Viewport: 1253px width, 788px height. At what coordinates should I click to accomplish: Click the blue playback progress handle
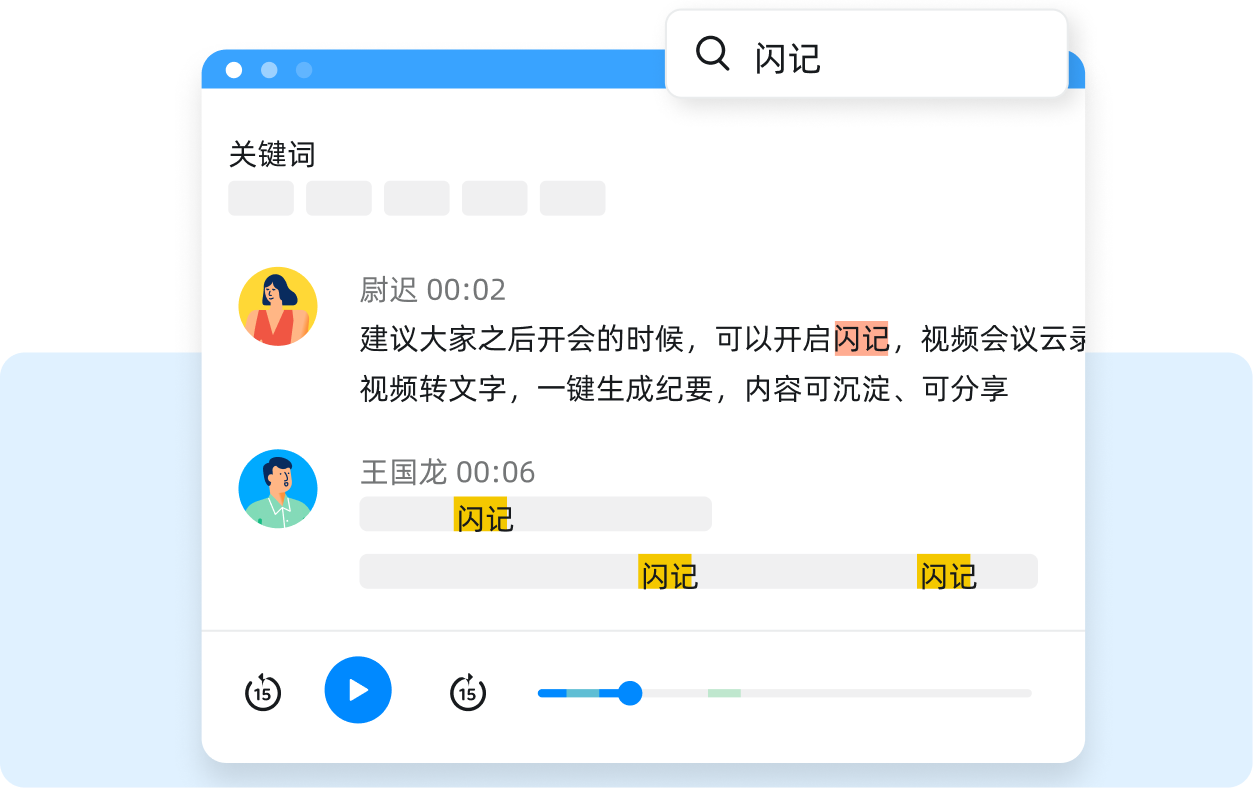629,693
